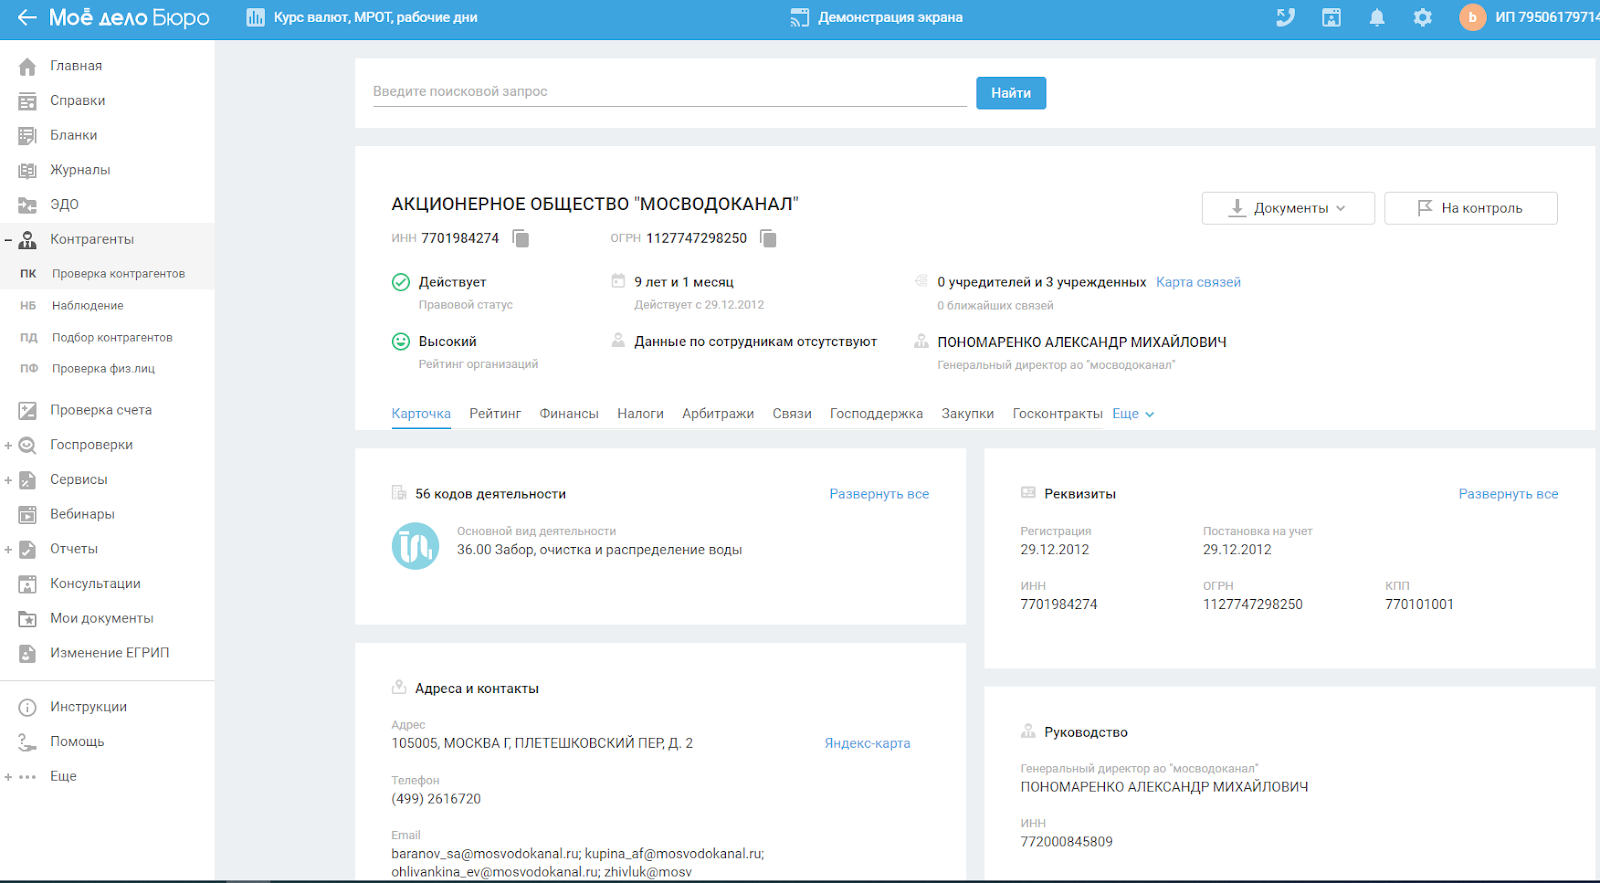
Task: Expand the Сервисы group
Action: tap(8, 480)
